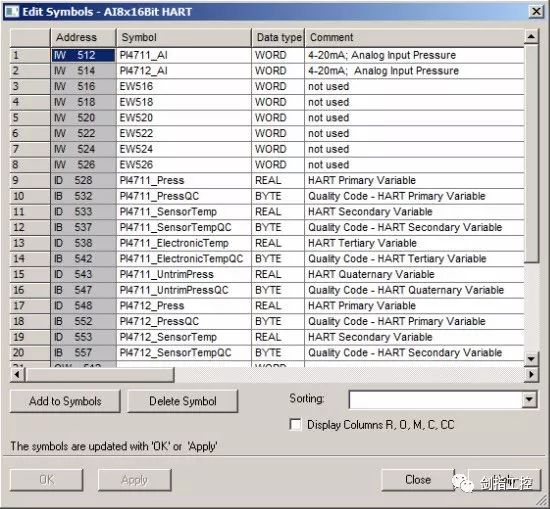Select the address cell IW 512
Screen dimensions: 550x509
83,55
